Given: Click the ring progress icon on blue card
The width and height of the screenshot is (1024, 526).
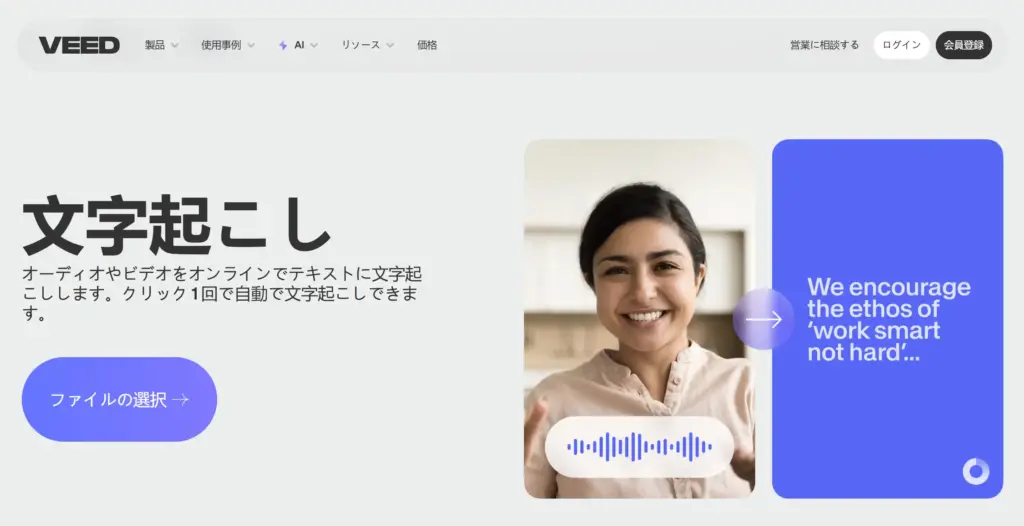Looking at the screenshot, I should tap(975, 472).
